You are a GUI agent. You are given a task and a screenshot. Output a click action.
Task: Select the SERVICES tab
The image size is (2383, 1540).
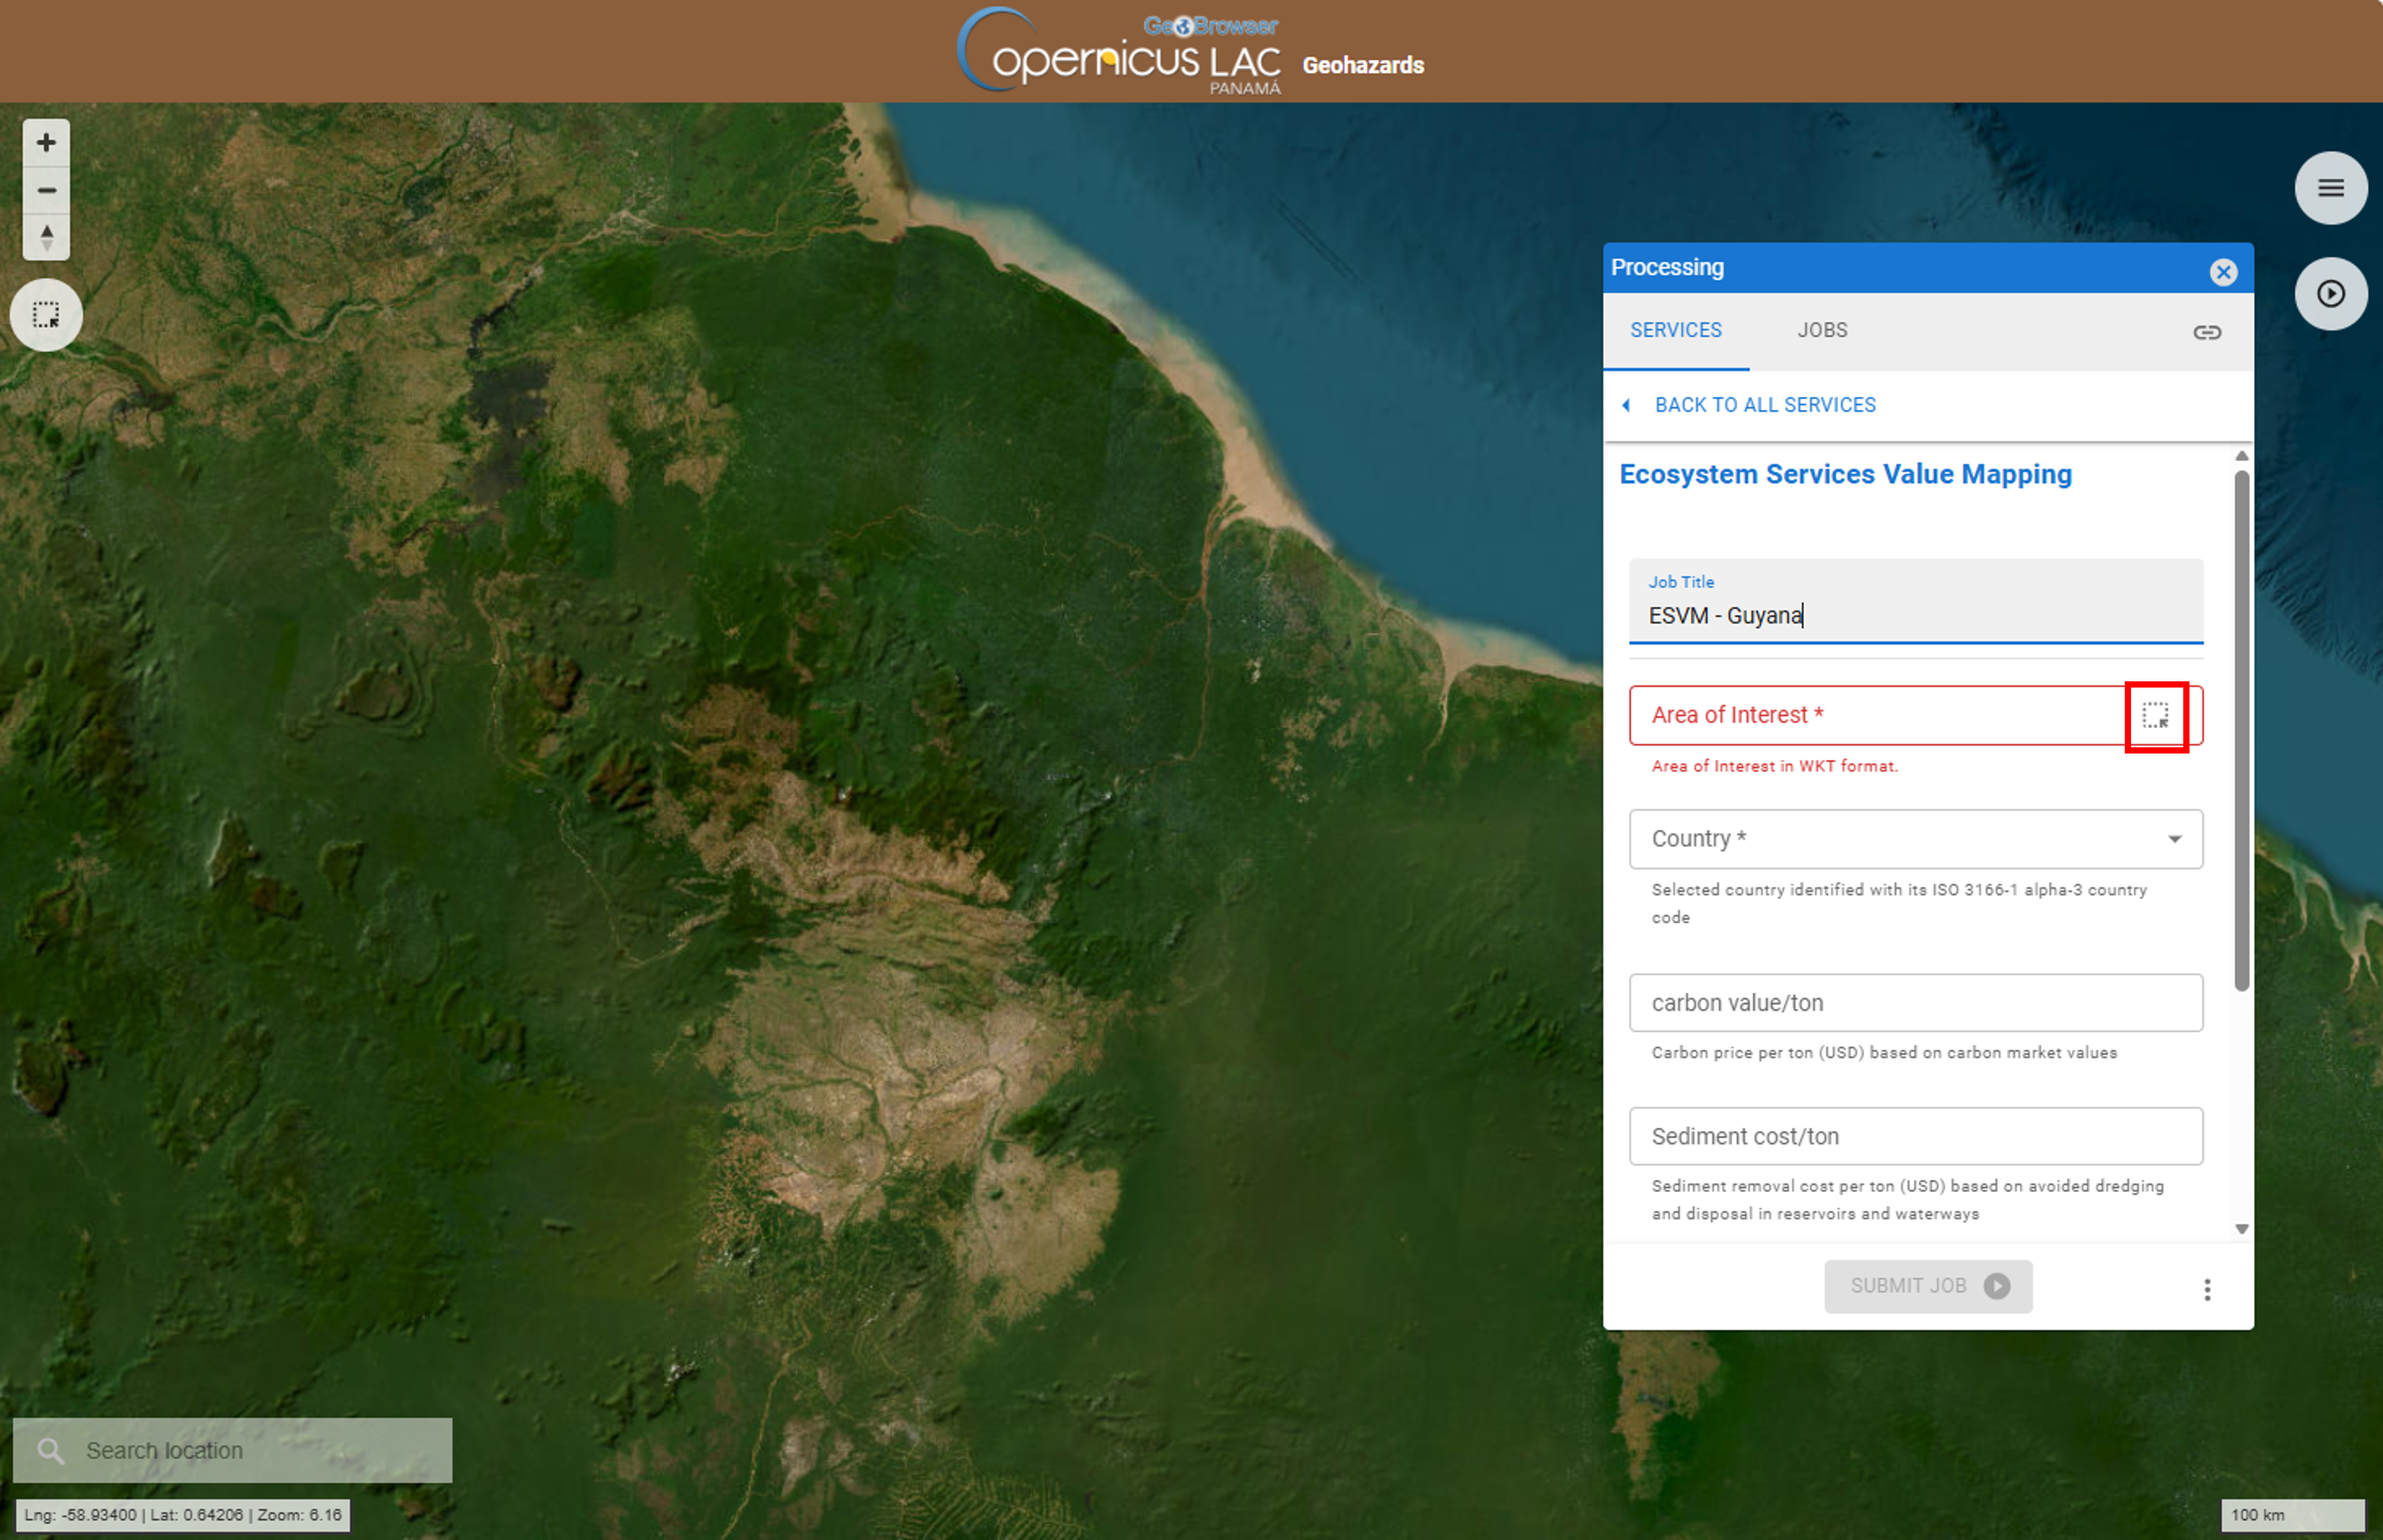[x=1676, y=330]
